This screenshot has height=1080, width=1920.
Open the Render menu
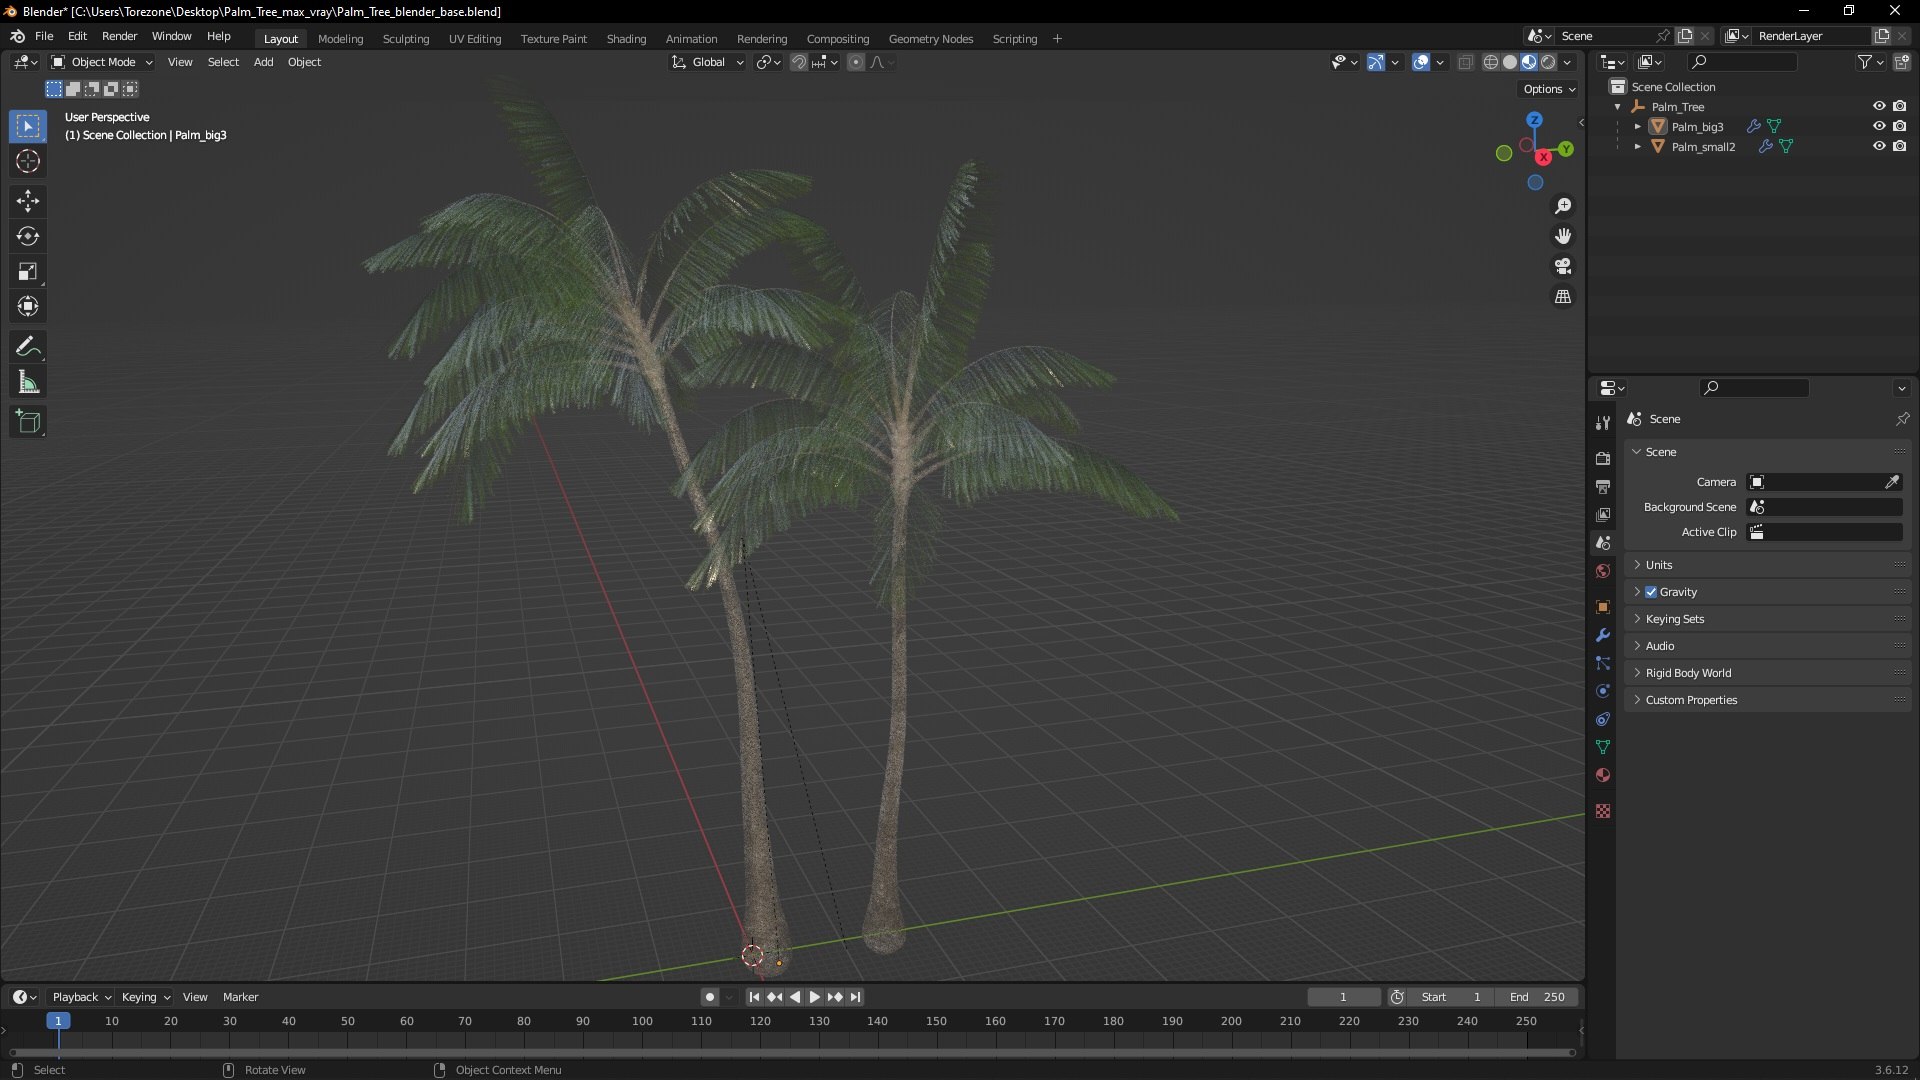pyautogui.click(x=119, y=36)
